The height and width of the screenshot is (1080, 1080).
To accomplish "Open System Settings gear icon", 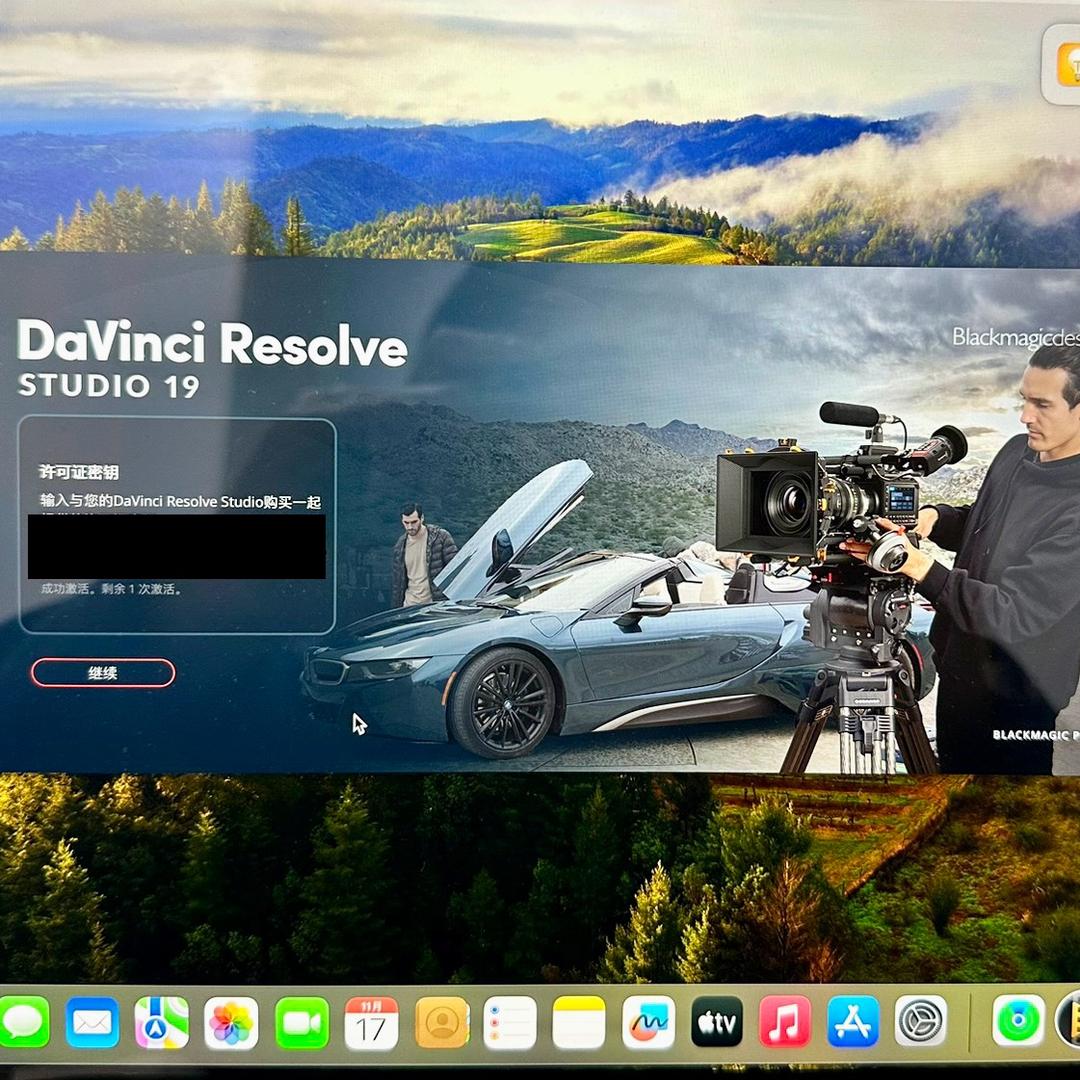I will [x=920, y=1021].
